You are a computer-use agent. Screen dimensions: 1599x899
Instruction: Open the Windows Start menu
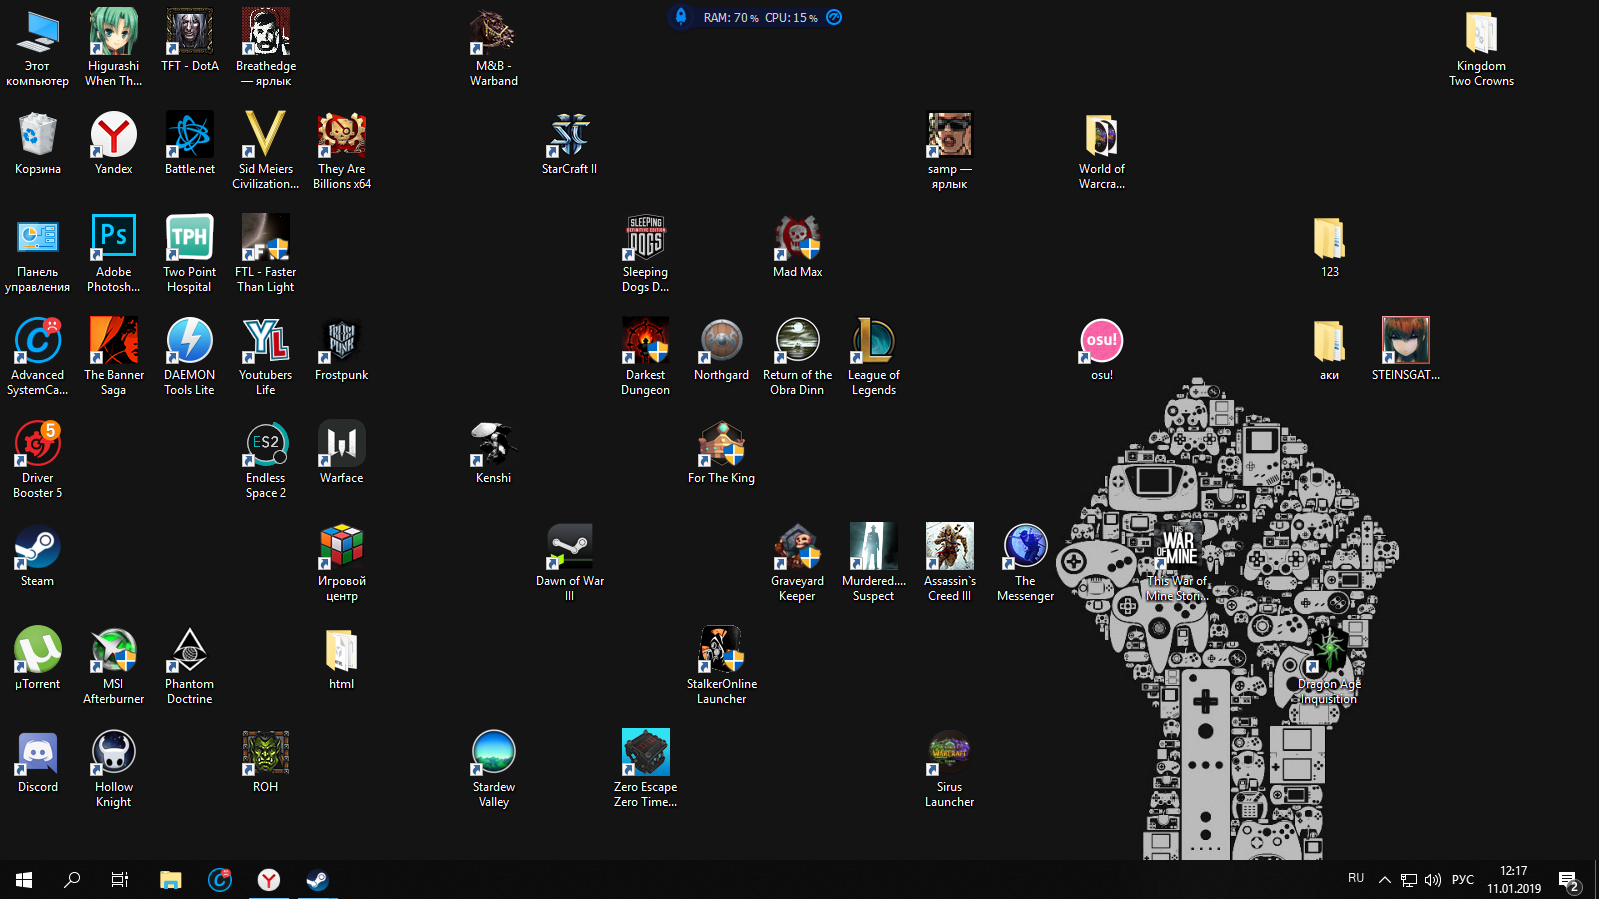[24, 880]
